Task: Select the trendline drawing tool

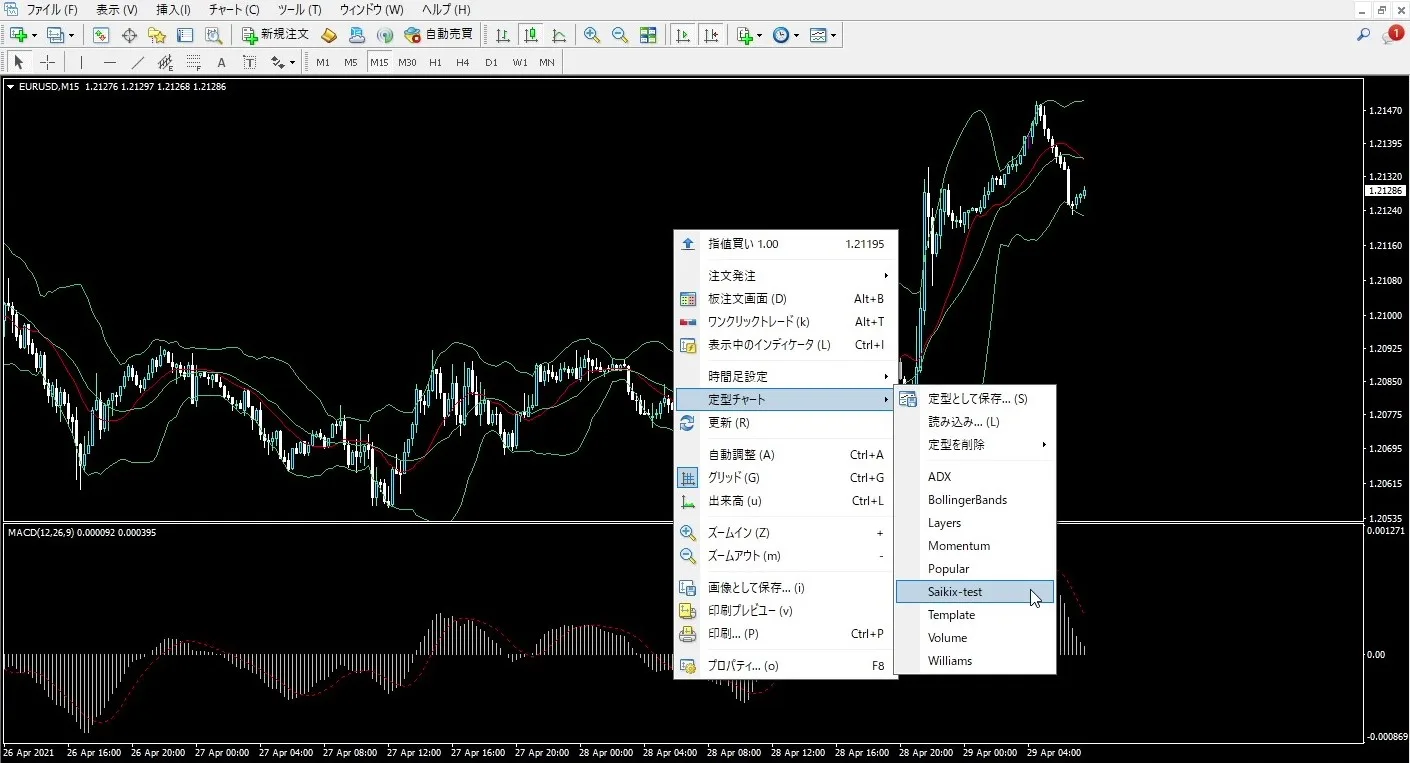Action: pos(138,62)
